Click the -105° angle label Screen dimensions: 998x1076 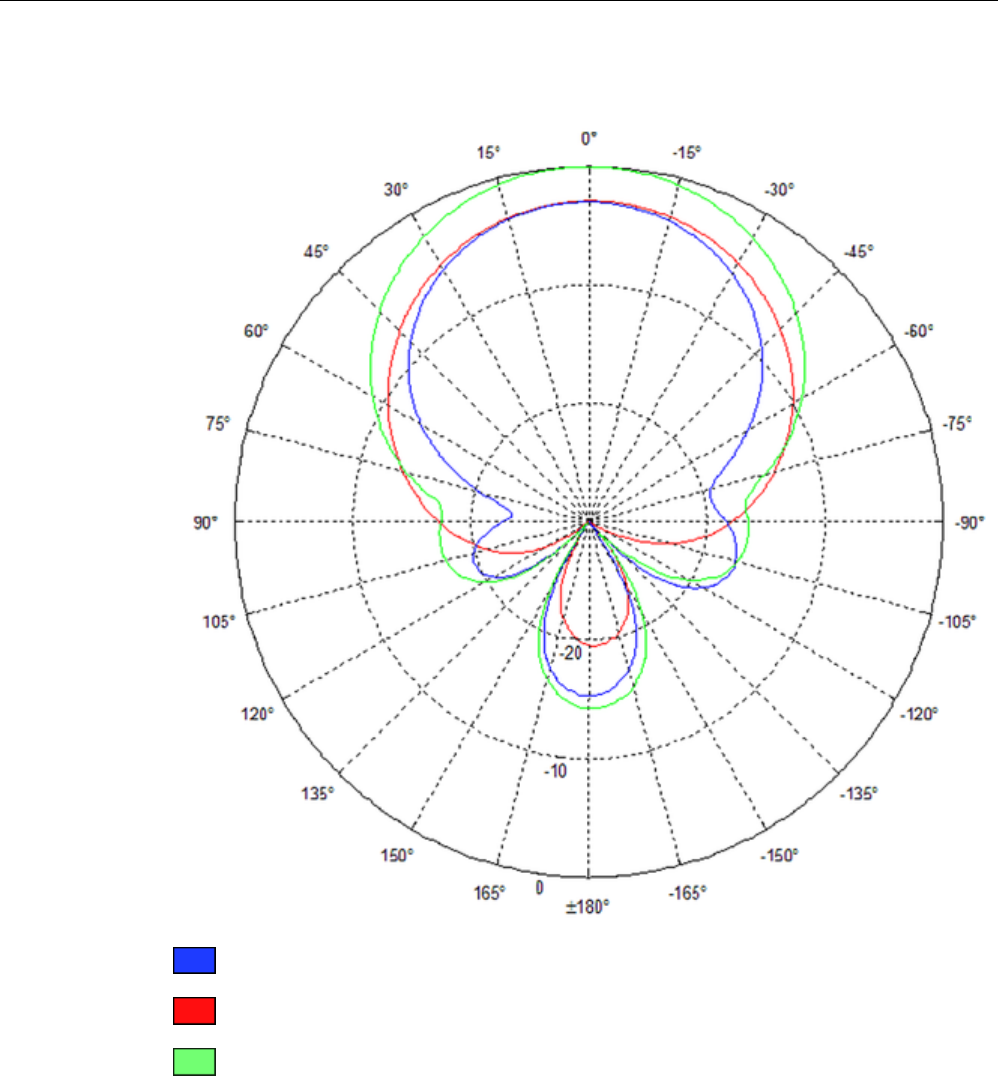(957, 622)
